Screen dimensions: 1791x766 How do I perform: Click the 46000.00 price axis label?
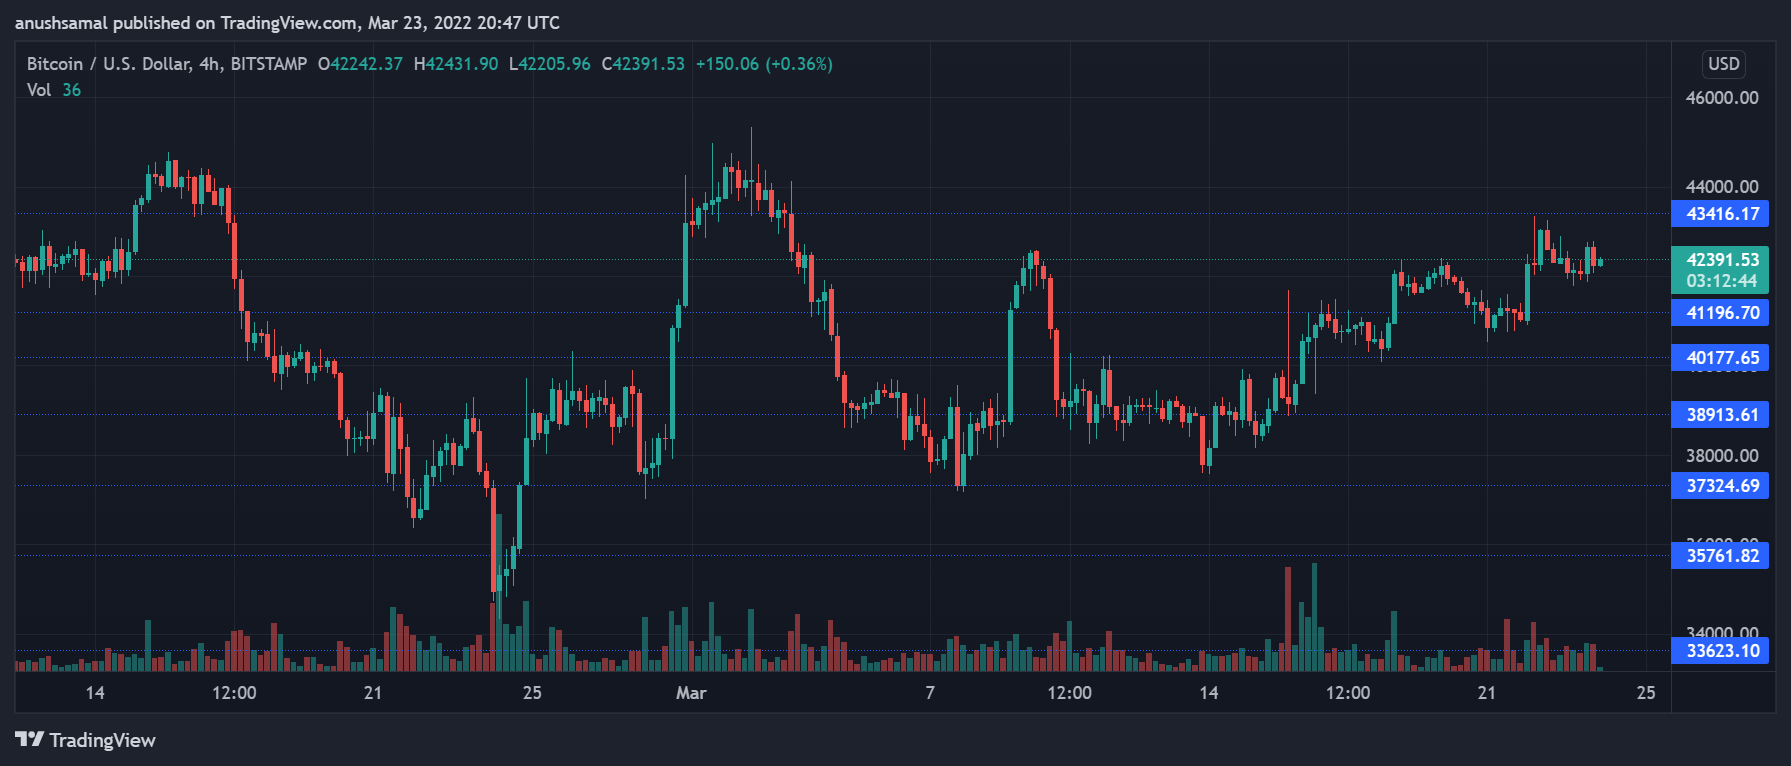pos(1721,98)
